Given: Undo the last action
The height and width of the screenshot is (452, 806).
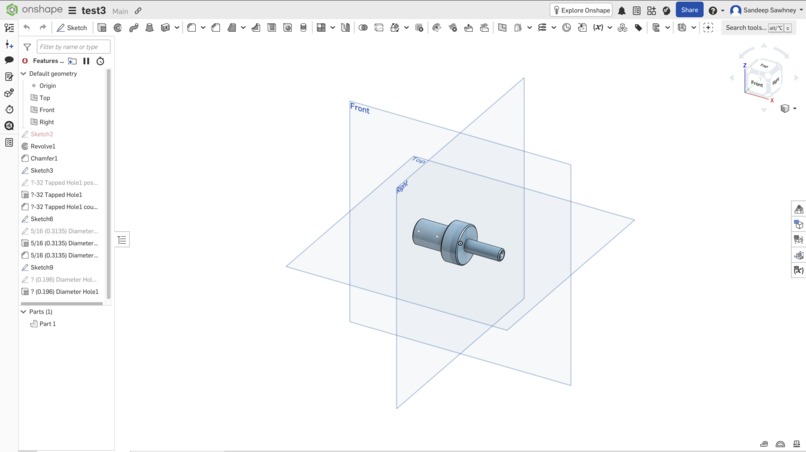Looking at the screenshot, I should [x=27, y=28].
